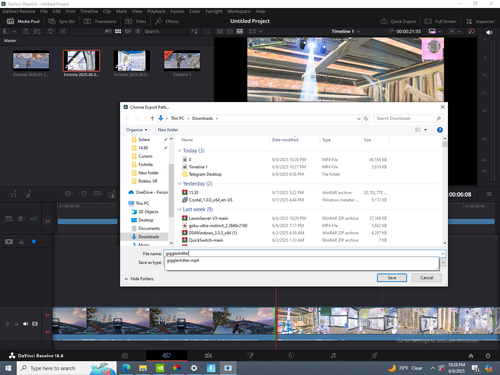
Task: Click the Cancel button
Action: [426, 278]
